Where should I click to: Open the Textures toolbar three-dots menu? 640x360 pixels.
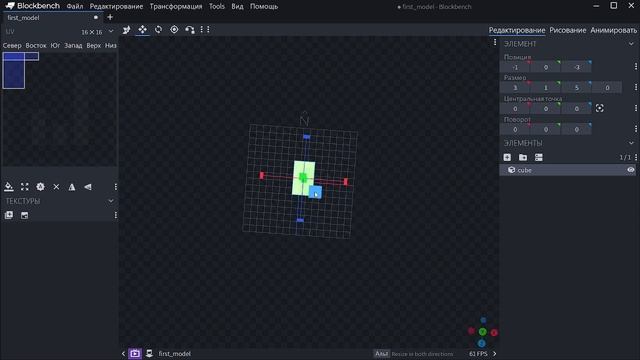[116, 215]
